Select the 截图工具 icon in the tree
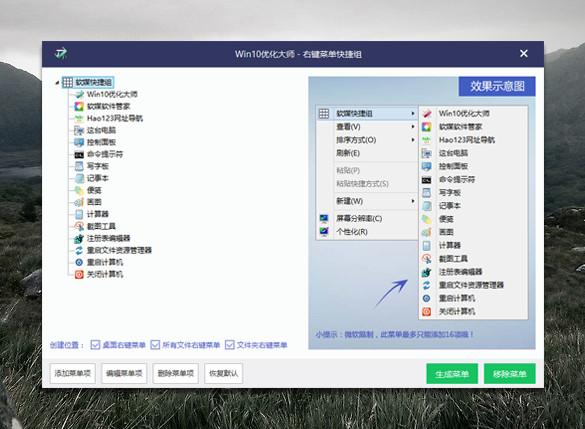 [x=79, y=226]
